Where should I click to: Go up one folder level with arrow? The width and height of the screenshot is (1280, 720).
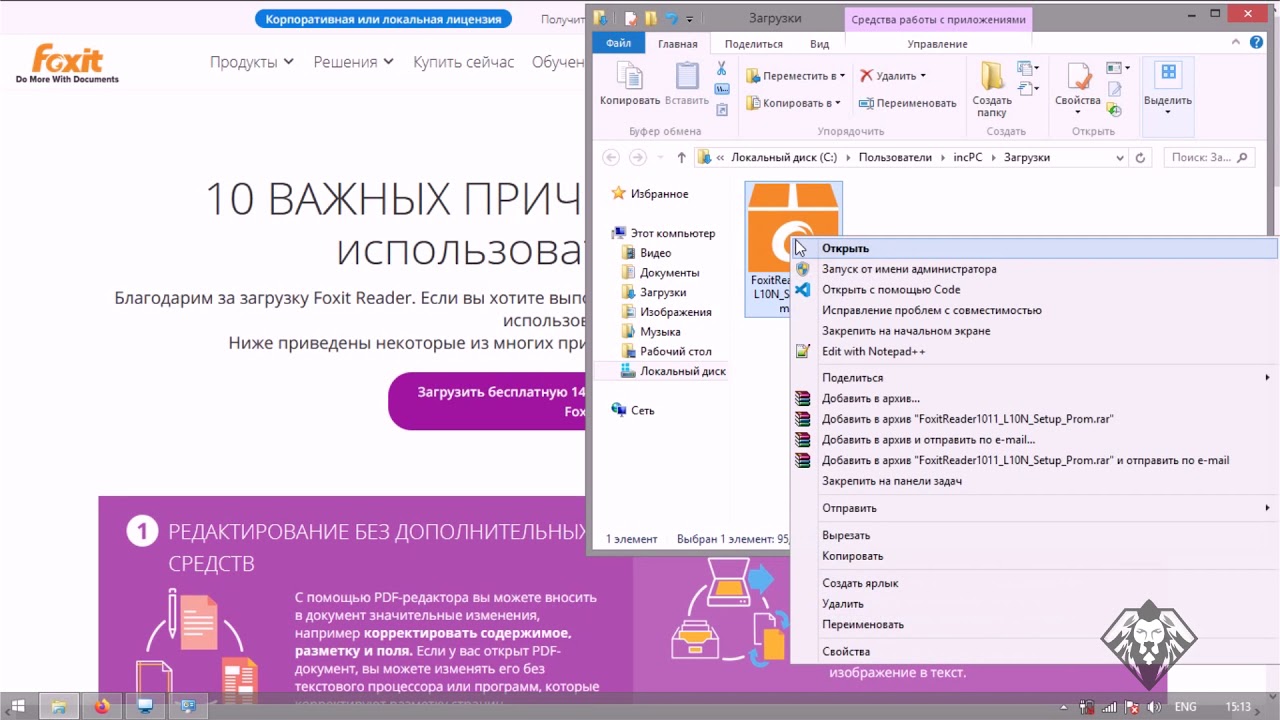pos(681,158)
